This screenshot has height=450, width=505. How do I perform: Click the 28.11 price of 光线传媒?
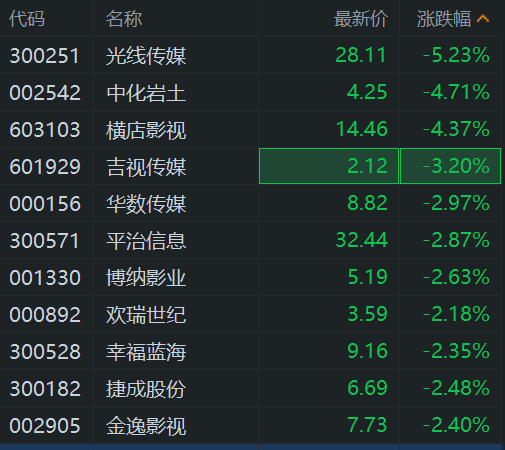coord(361,55)
